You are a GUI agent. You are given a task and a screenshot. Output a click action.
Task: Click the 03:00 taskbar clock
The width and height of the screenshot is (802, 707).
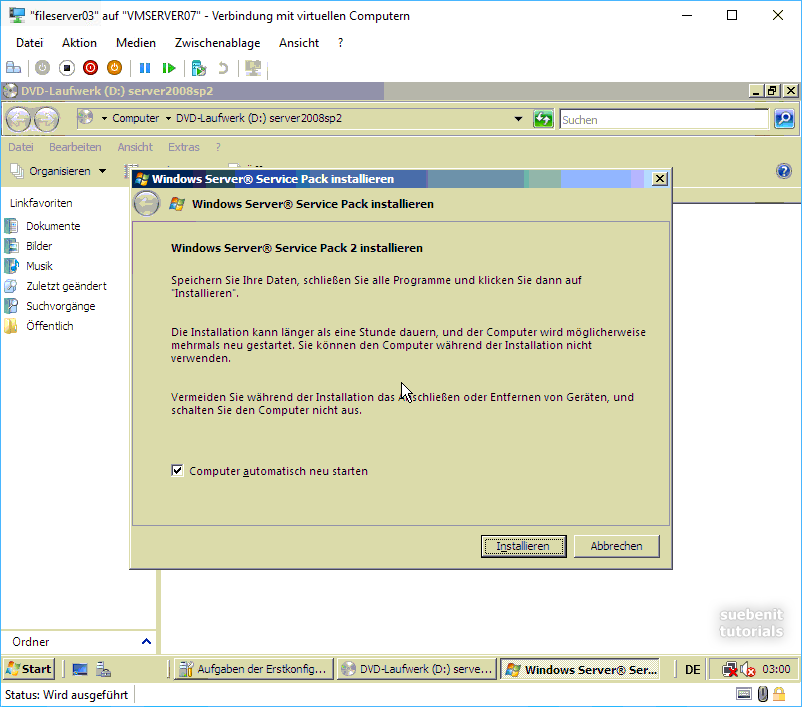(x=776, y=669)
